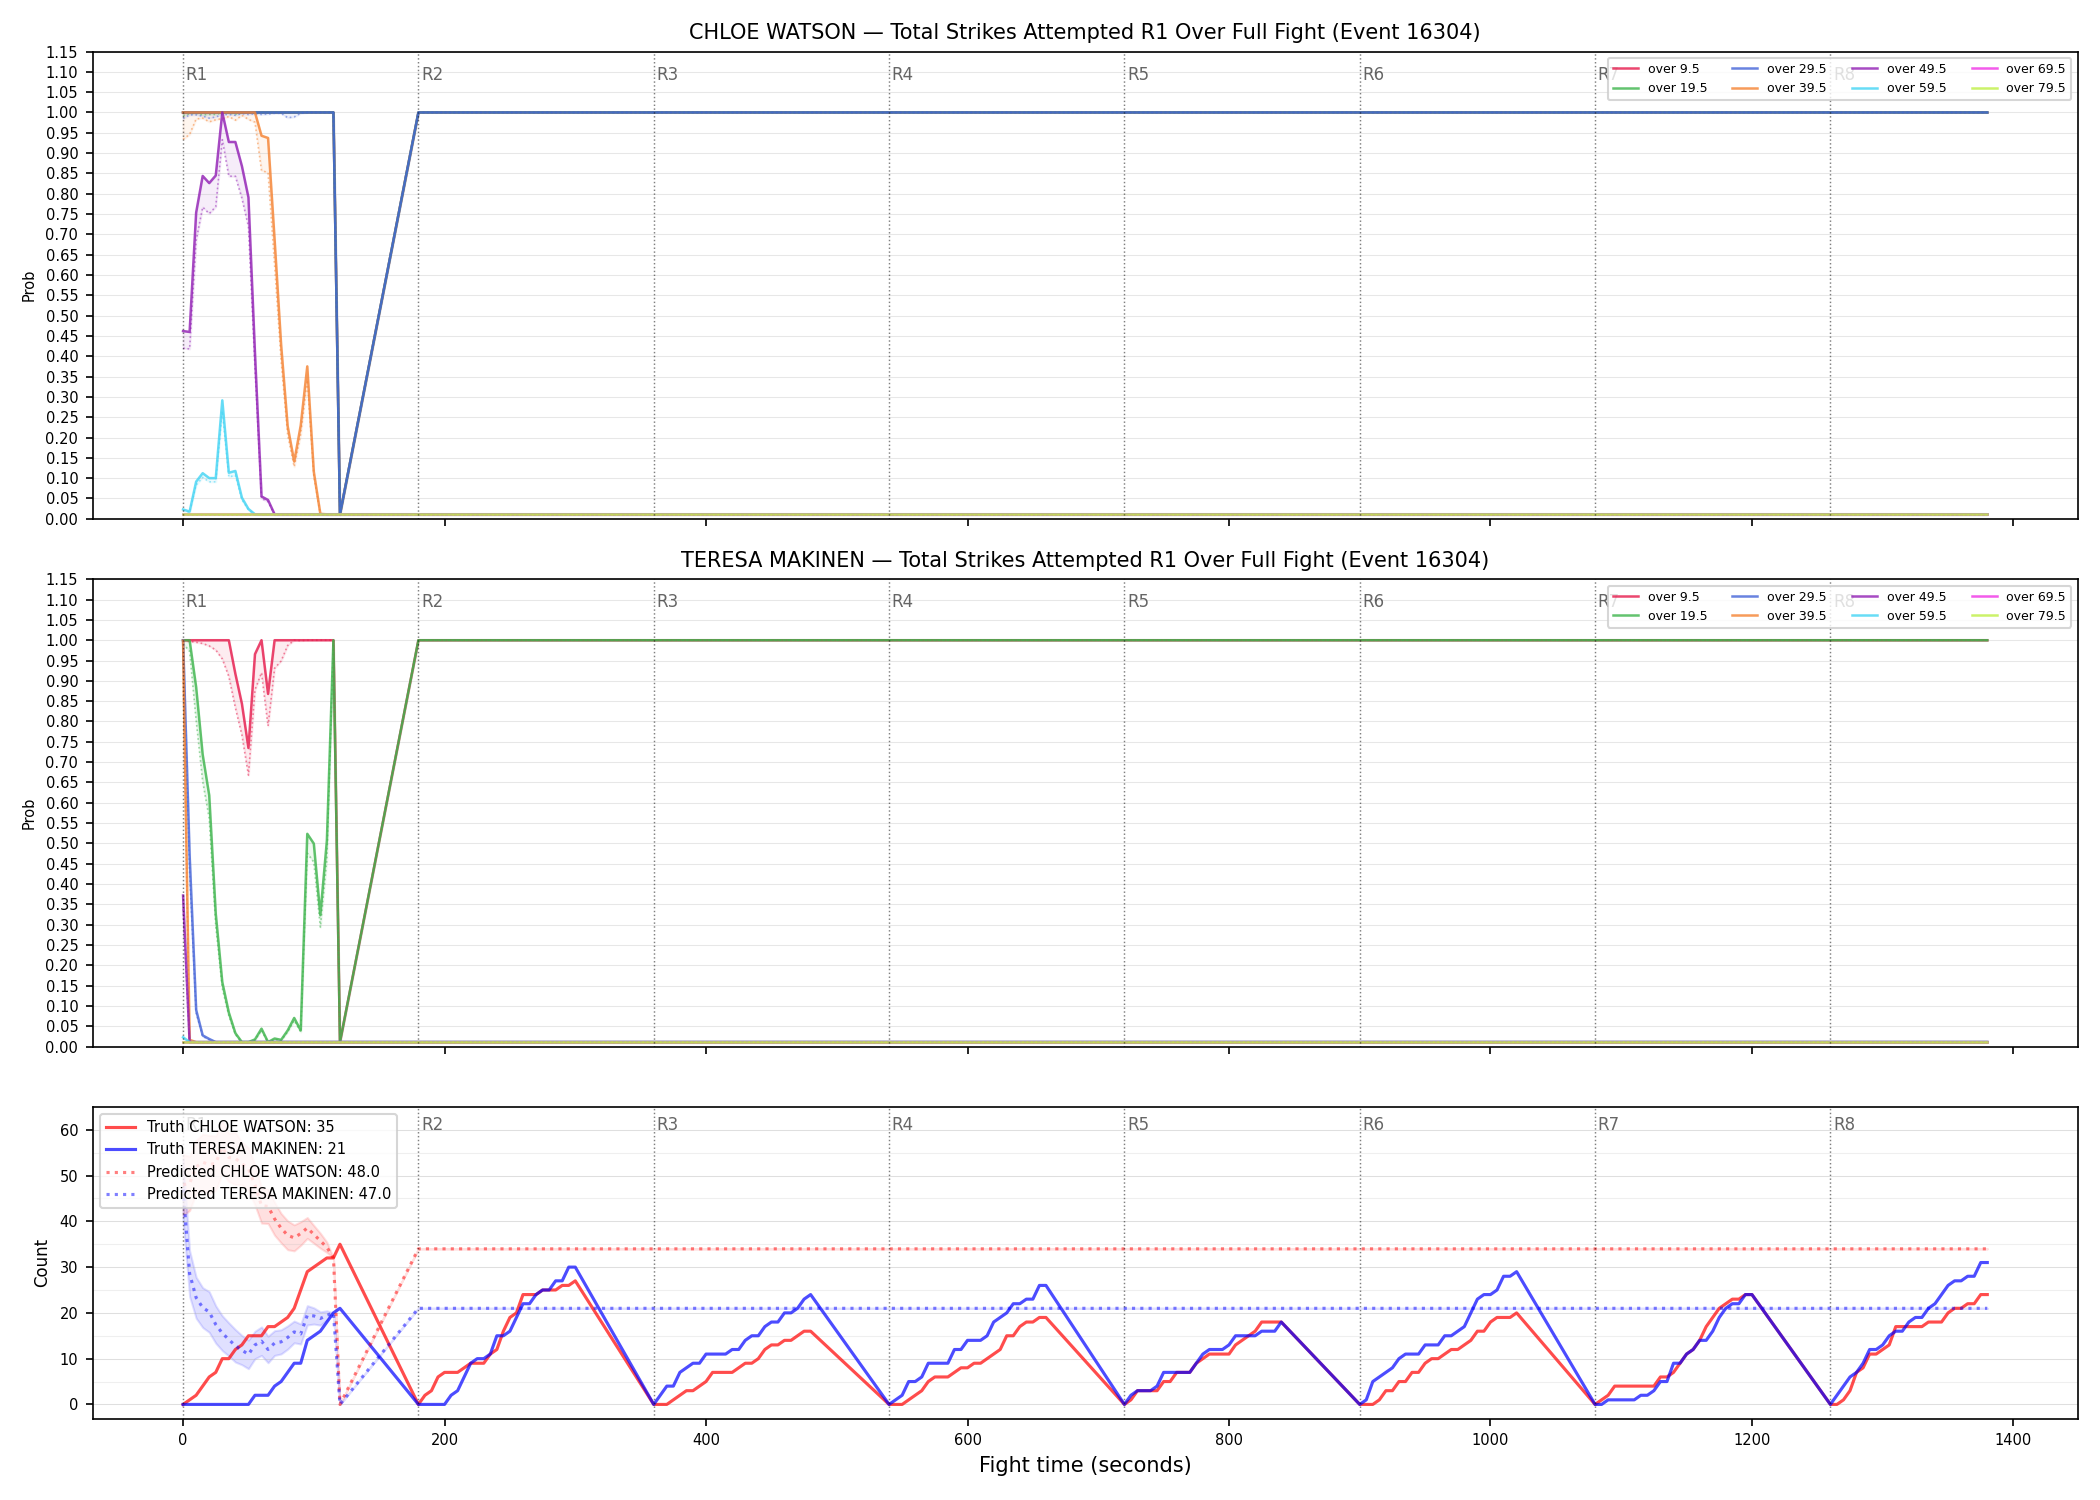The image size is (2100, 1500).
Task: Click 'Prob' axis label on Chloe Watson chart
Action: 29,287
